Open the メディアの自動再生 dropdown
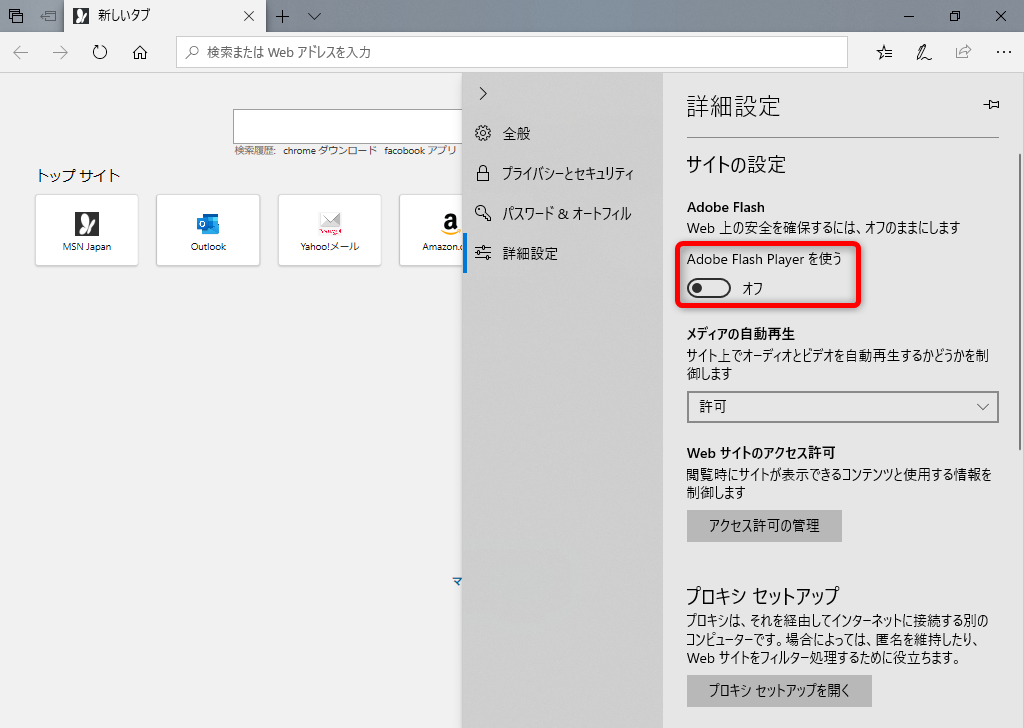Image resolution: width=1024 pixels, height=728 pixels. (842, 407)
